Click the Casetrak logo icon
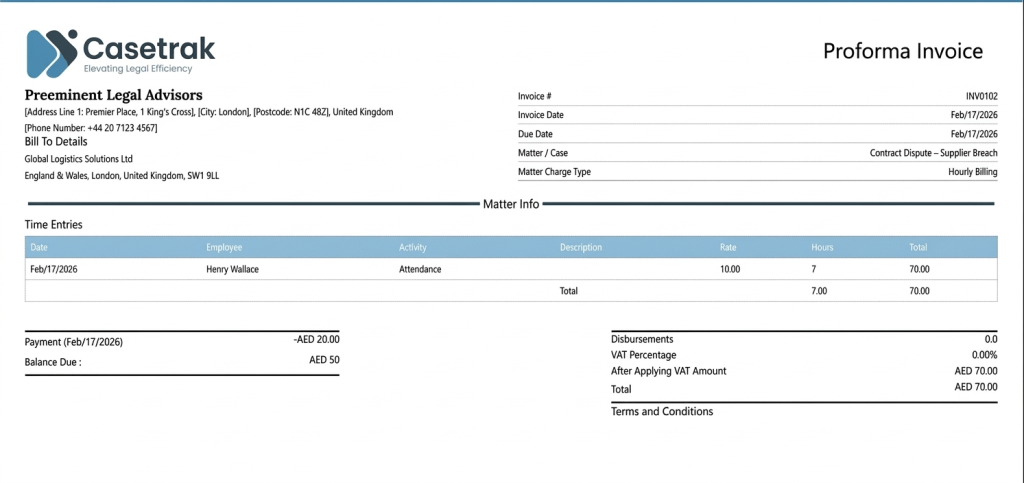Viewport: 1024px width, 483px height. [52, 53]
